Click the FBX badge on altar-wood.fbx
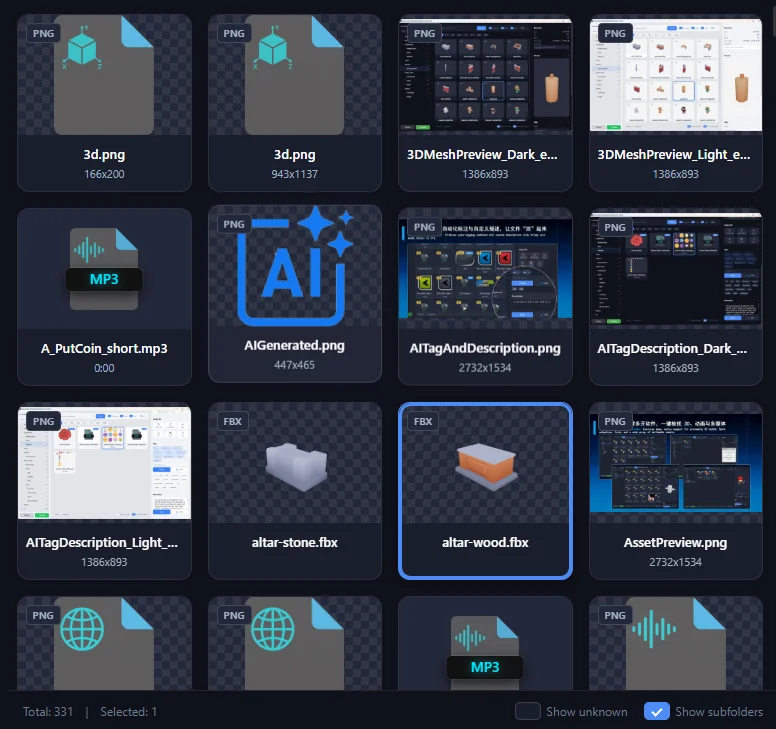776x729 pixels. pyautogui.click(x=423, y=422)
